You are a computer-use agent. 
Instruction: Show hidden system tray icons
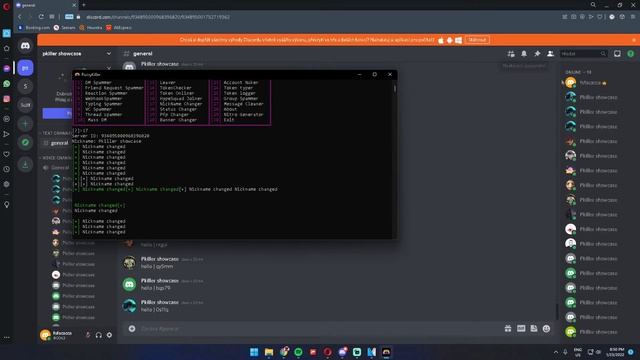(556, 352)
